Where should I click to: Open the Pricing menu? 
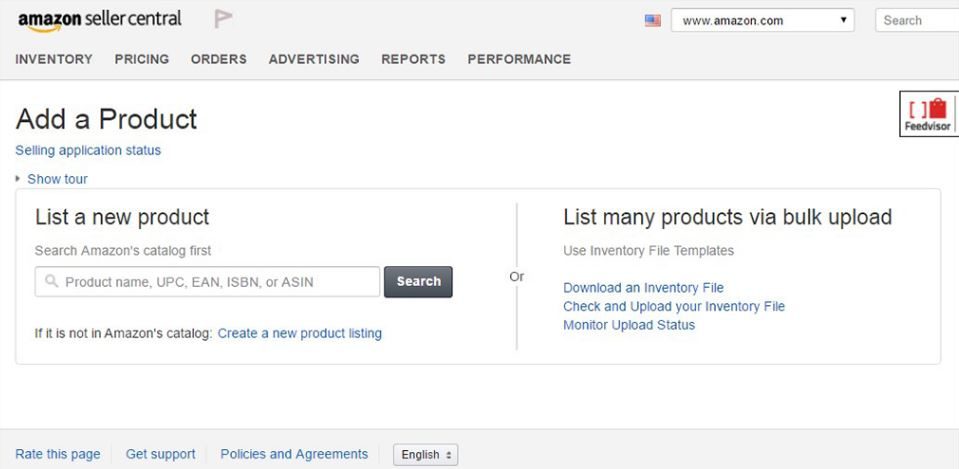(142, 59)
